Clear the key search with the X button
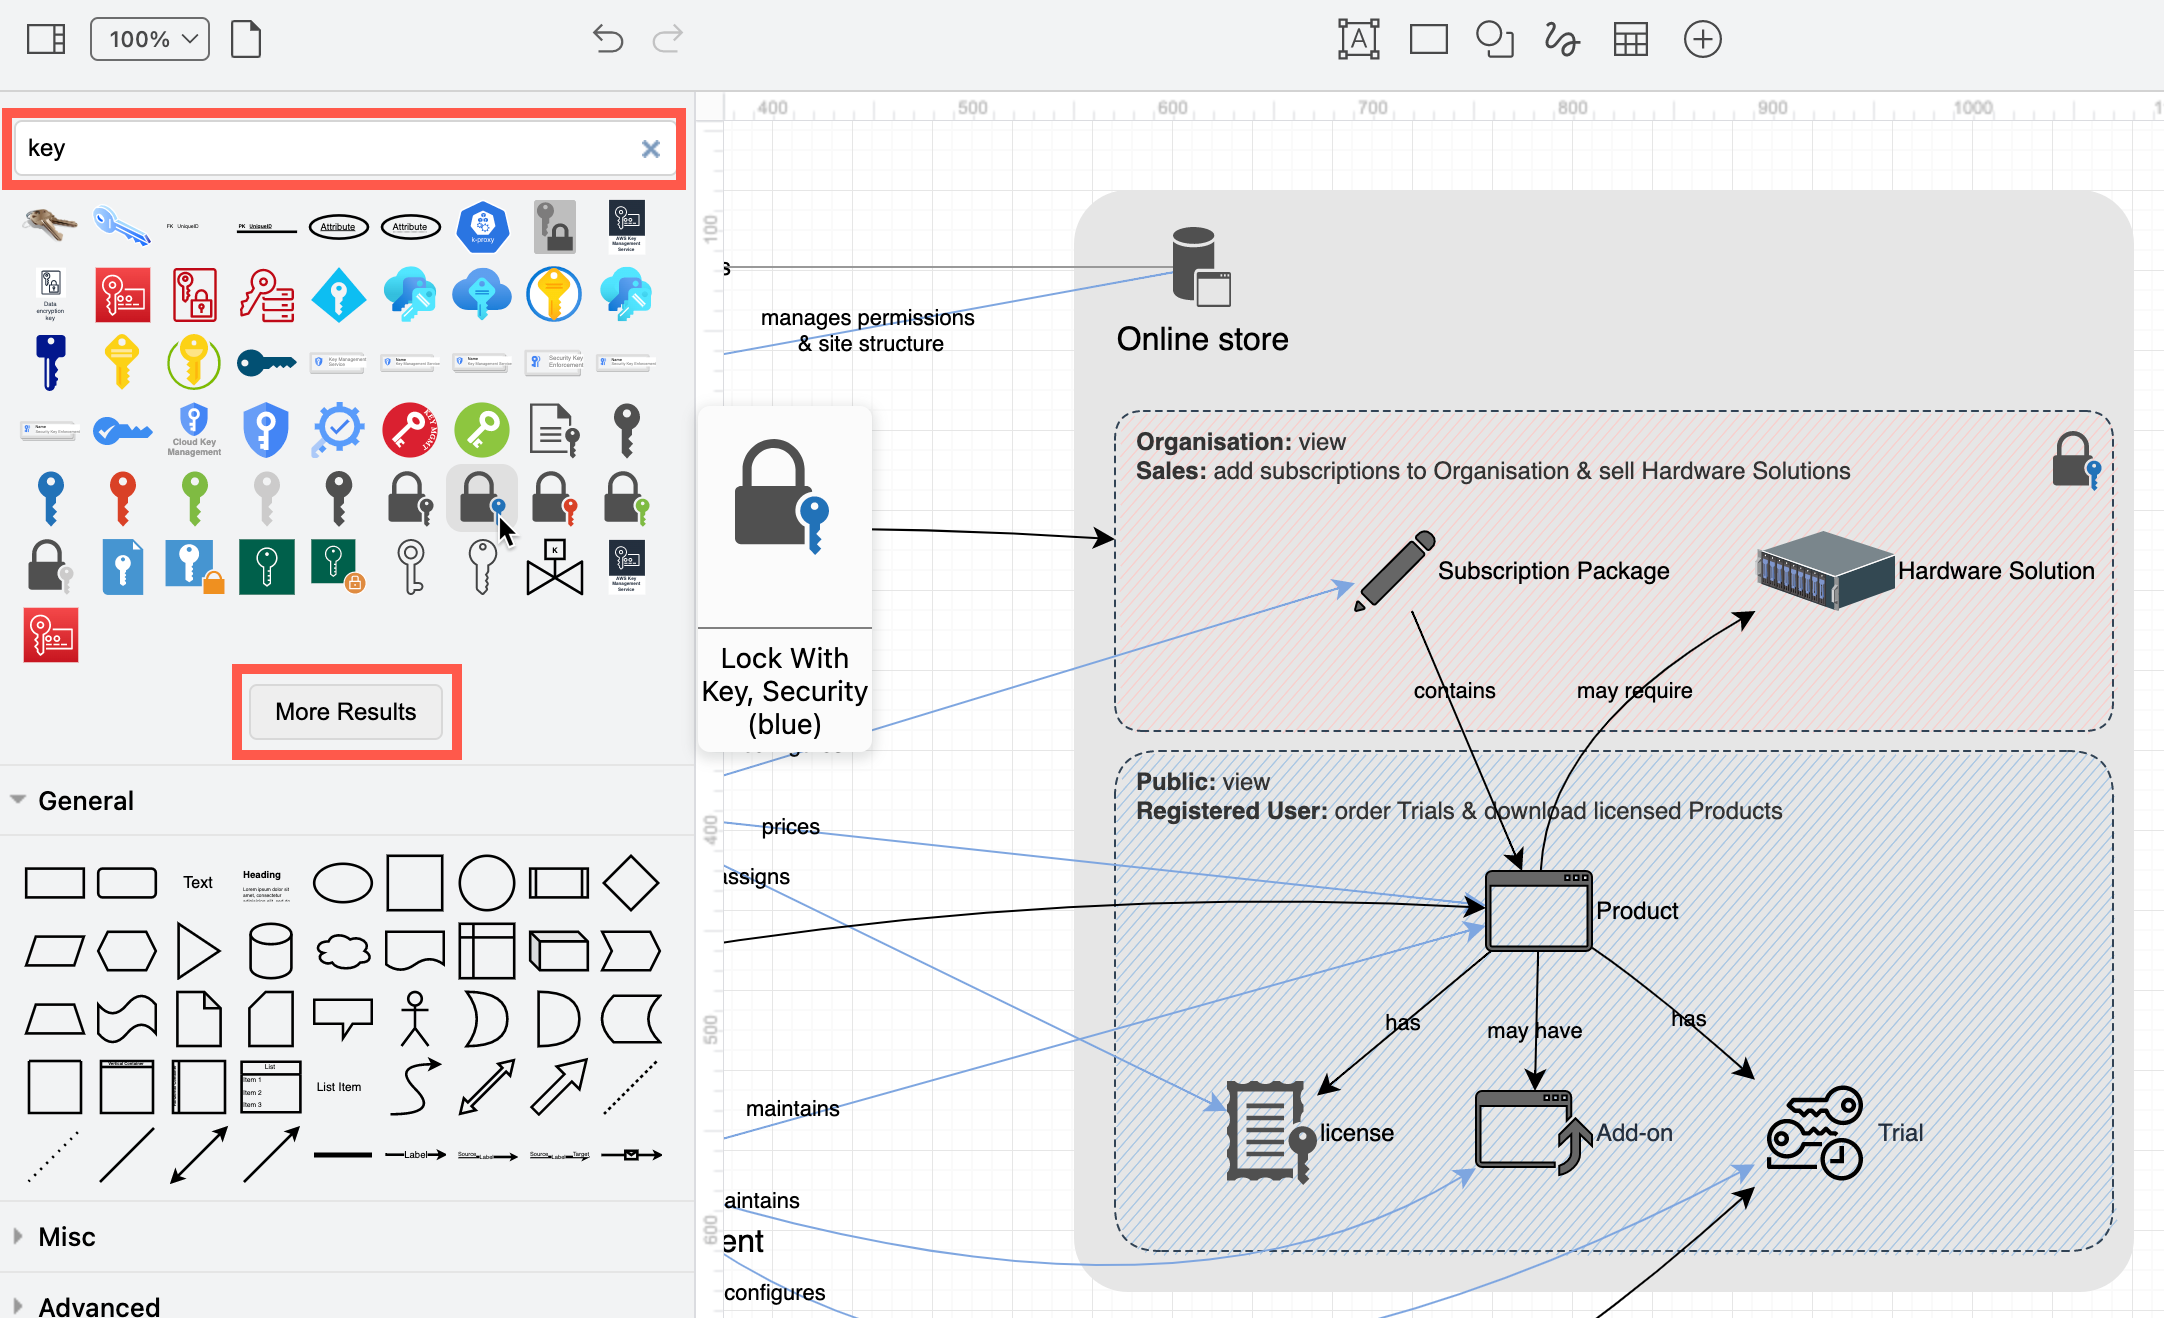This screenshot has height=1318, width=2164. point(651,148)
